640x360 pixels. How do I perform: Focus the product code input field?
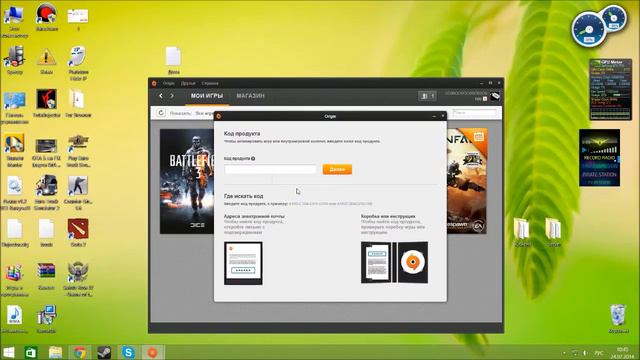point(270,169)
